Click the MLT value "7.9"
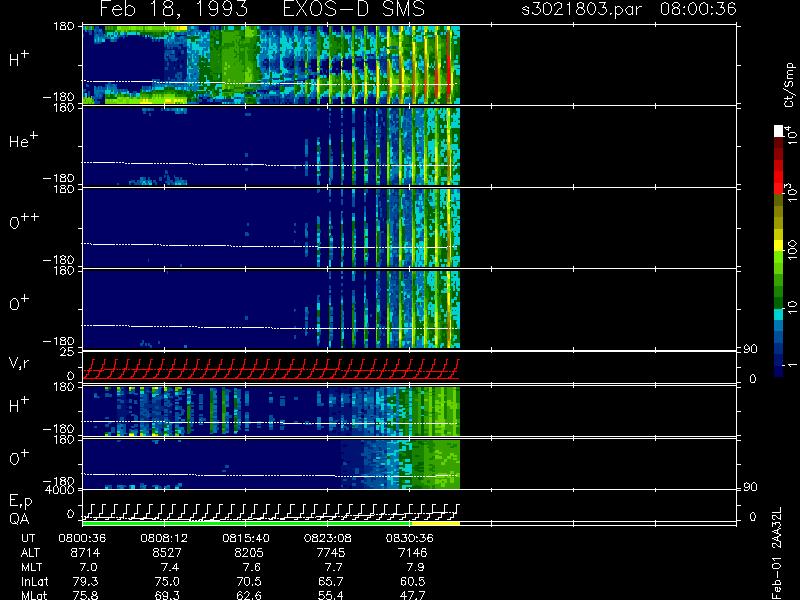800x600 pixels. [x=415, y=567]
